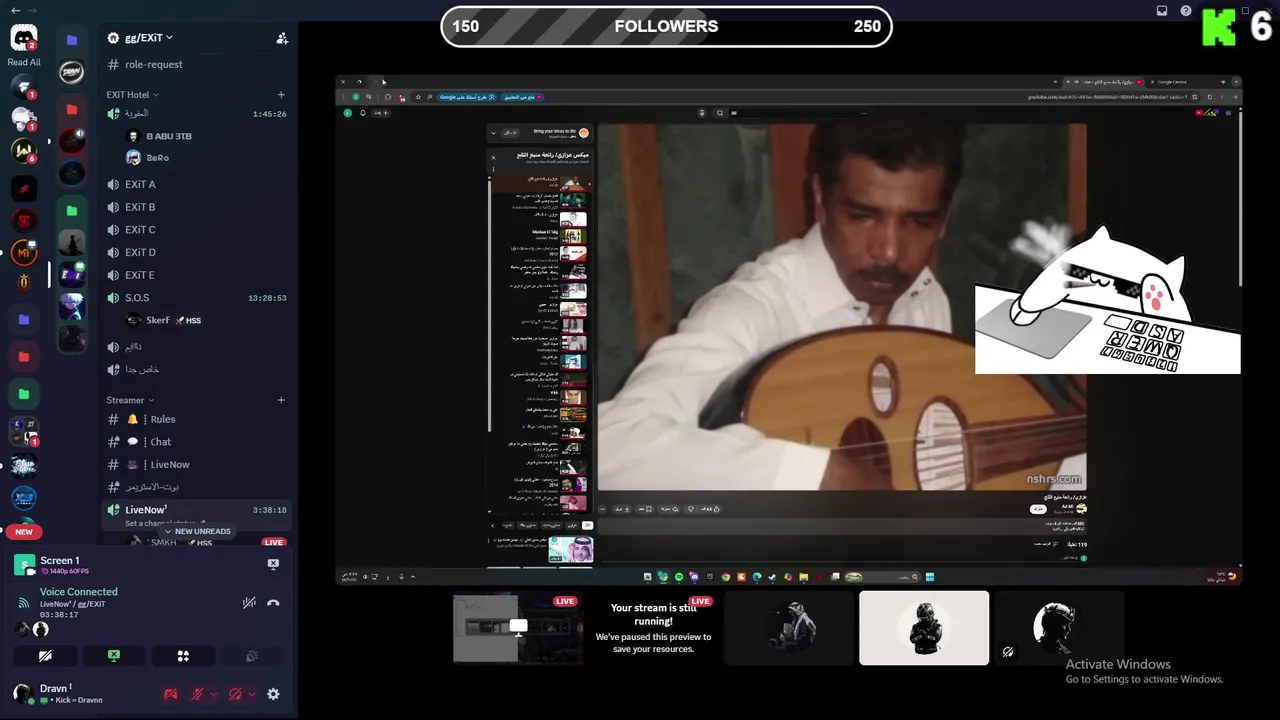This screenshot has width=1280, height=720.
Task: Join the EXiT A voice channel
Action: [x=198, y=184]
